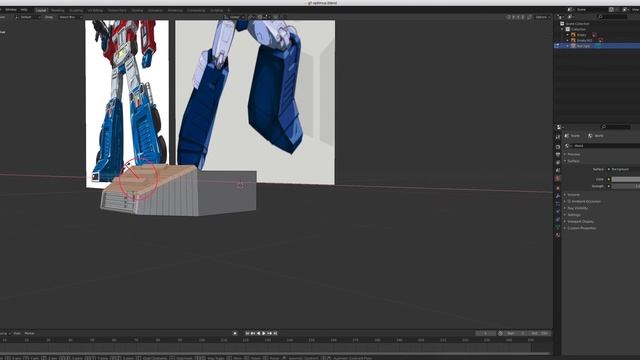Open the Help menu
This screenshot has width=640, height=360.
tap(24, 9)
